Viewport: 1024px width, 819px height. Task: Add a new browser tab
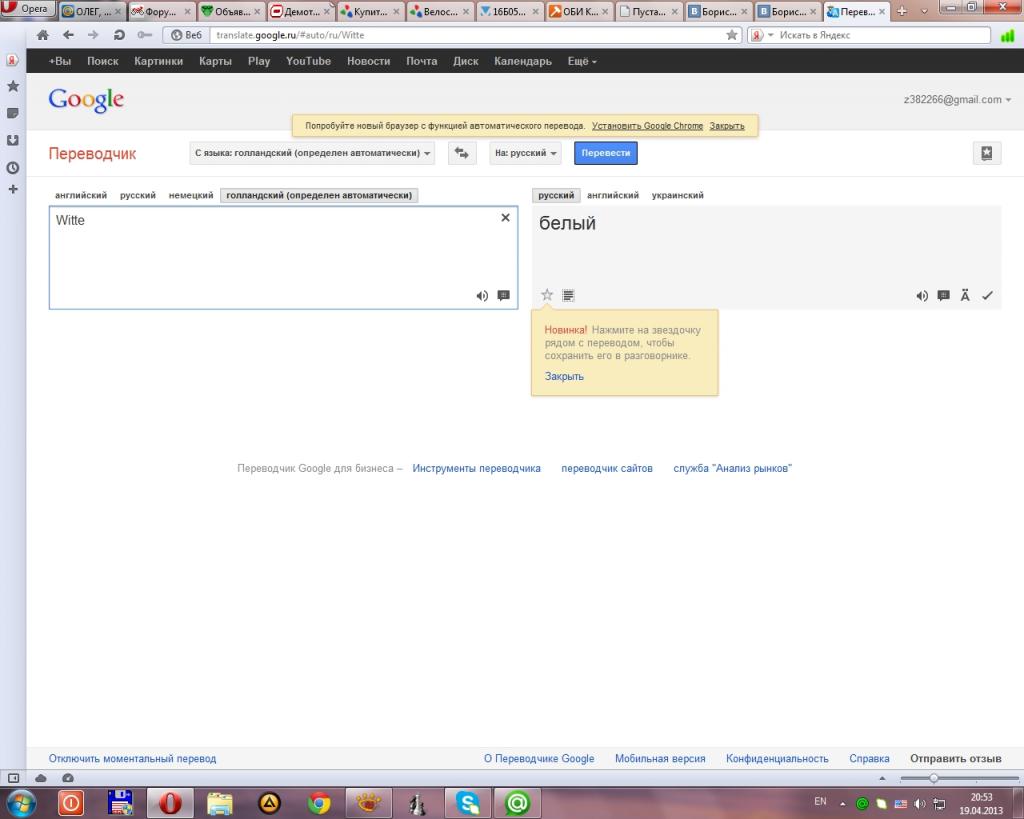pyautogui.click(x=902, y=11)
